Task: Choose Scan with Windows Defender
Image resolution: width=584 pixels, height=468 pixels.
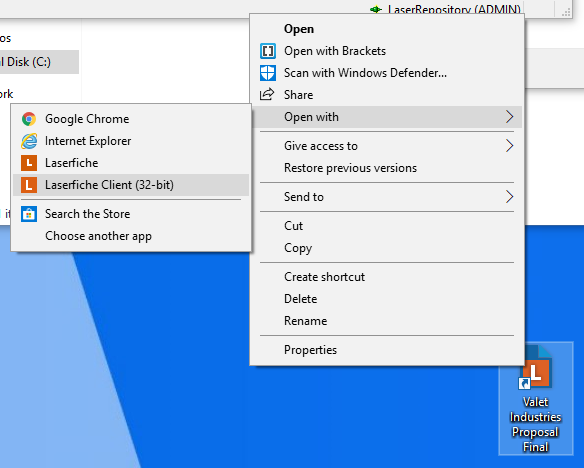Action: [387, 73]
